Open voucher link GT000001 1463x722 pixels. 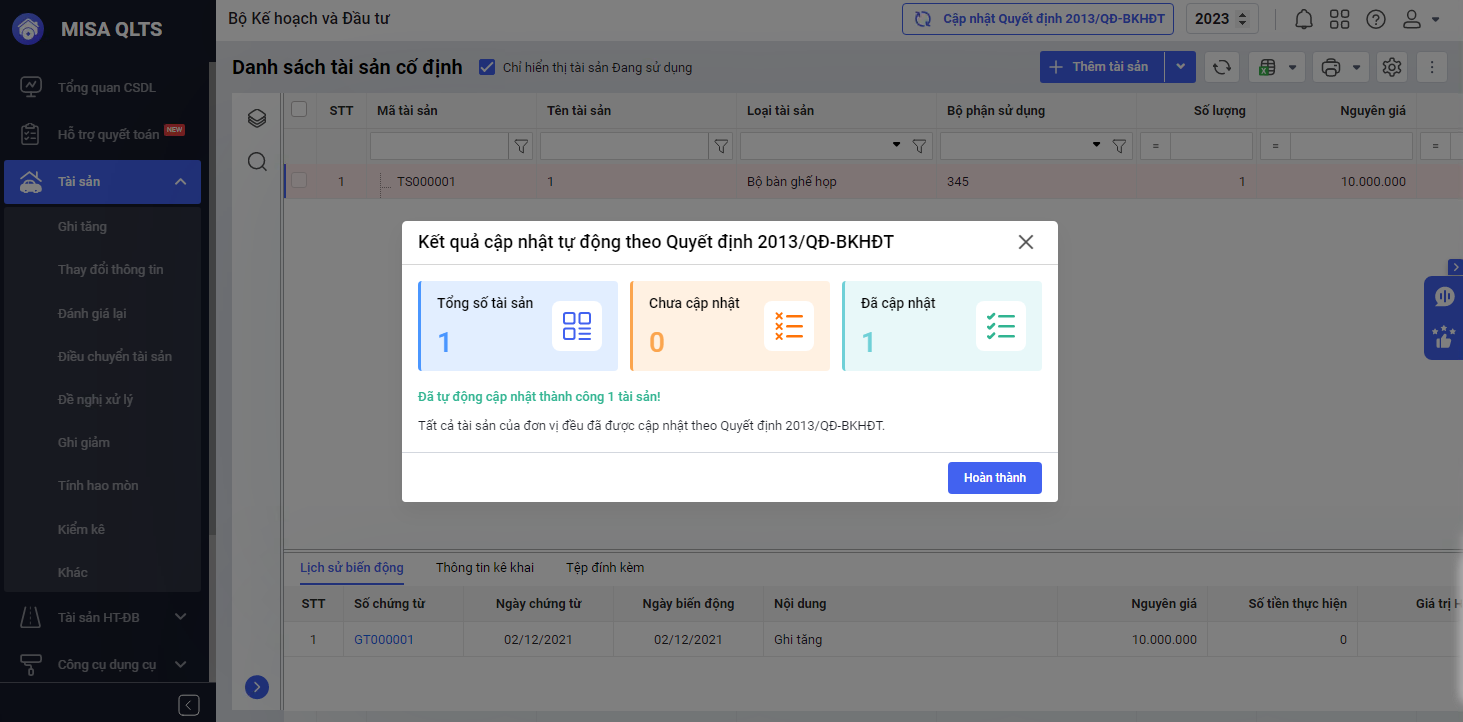click(383, 639)
